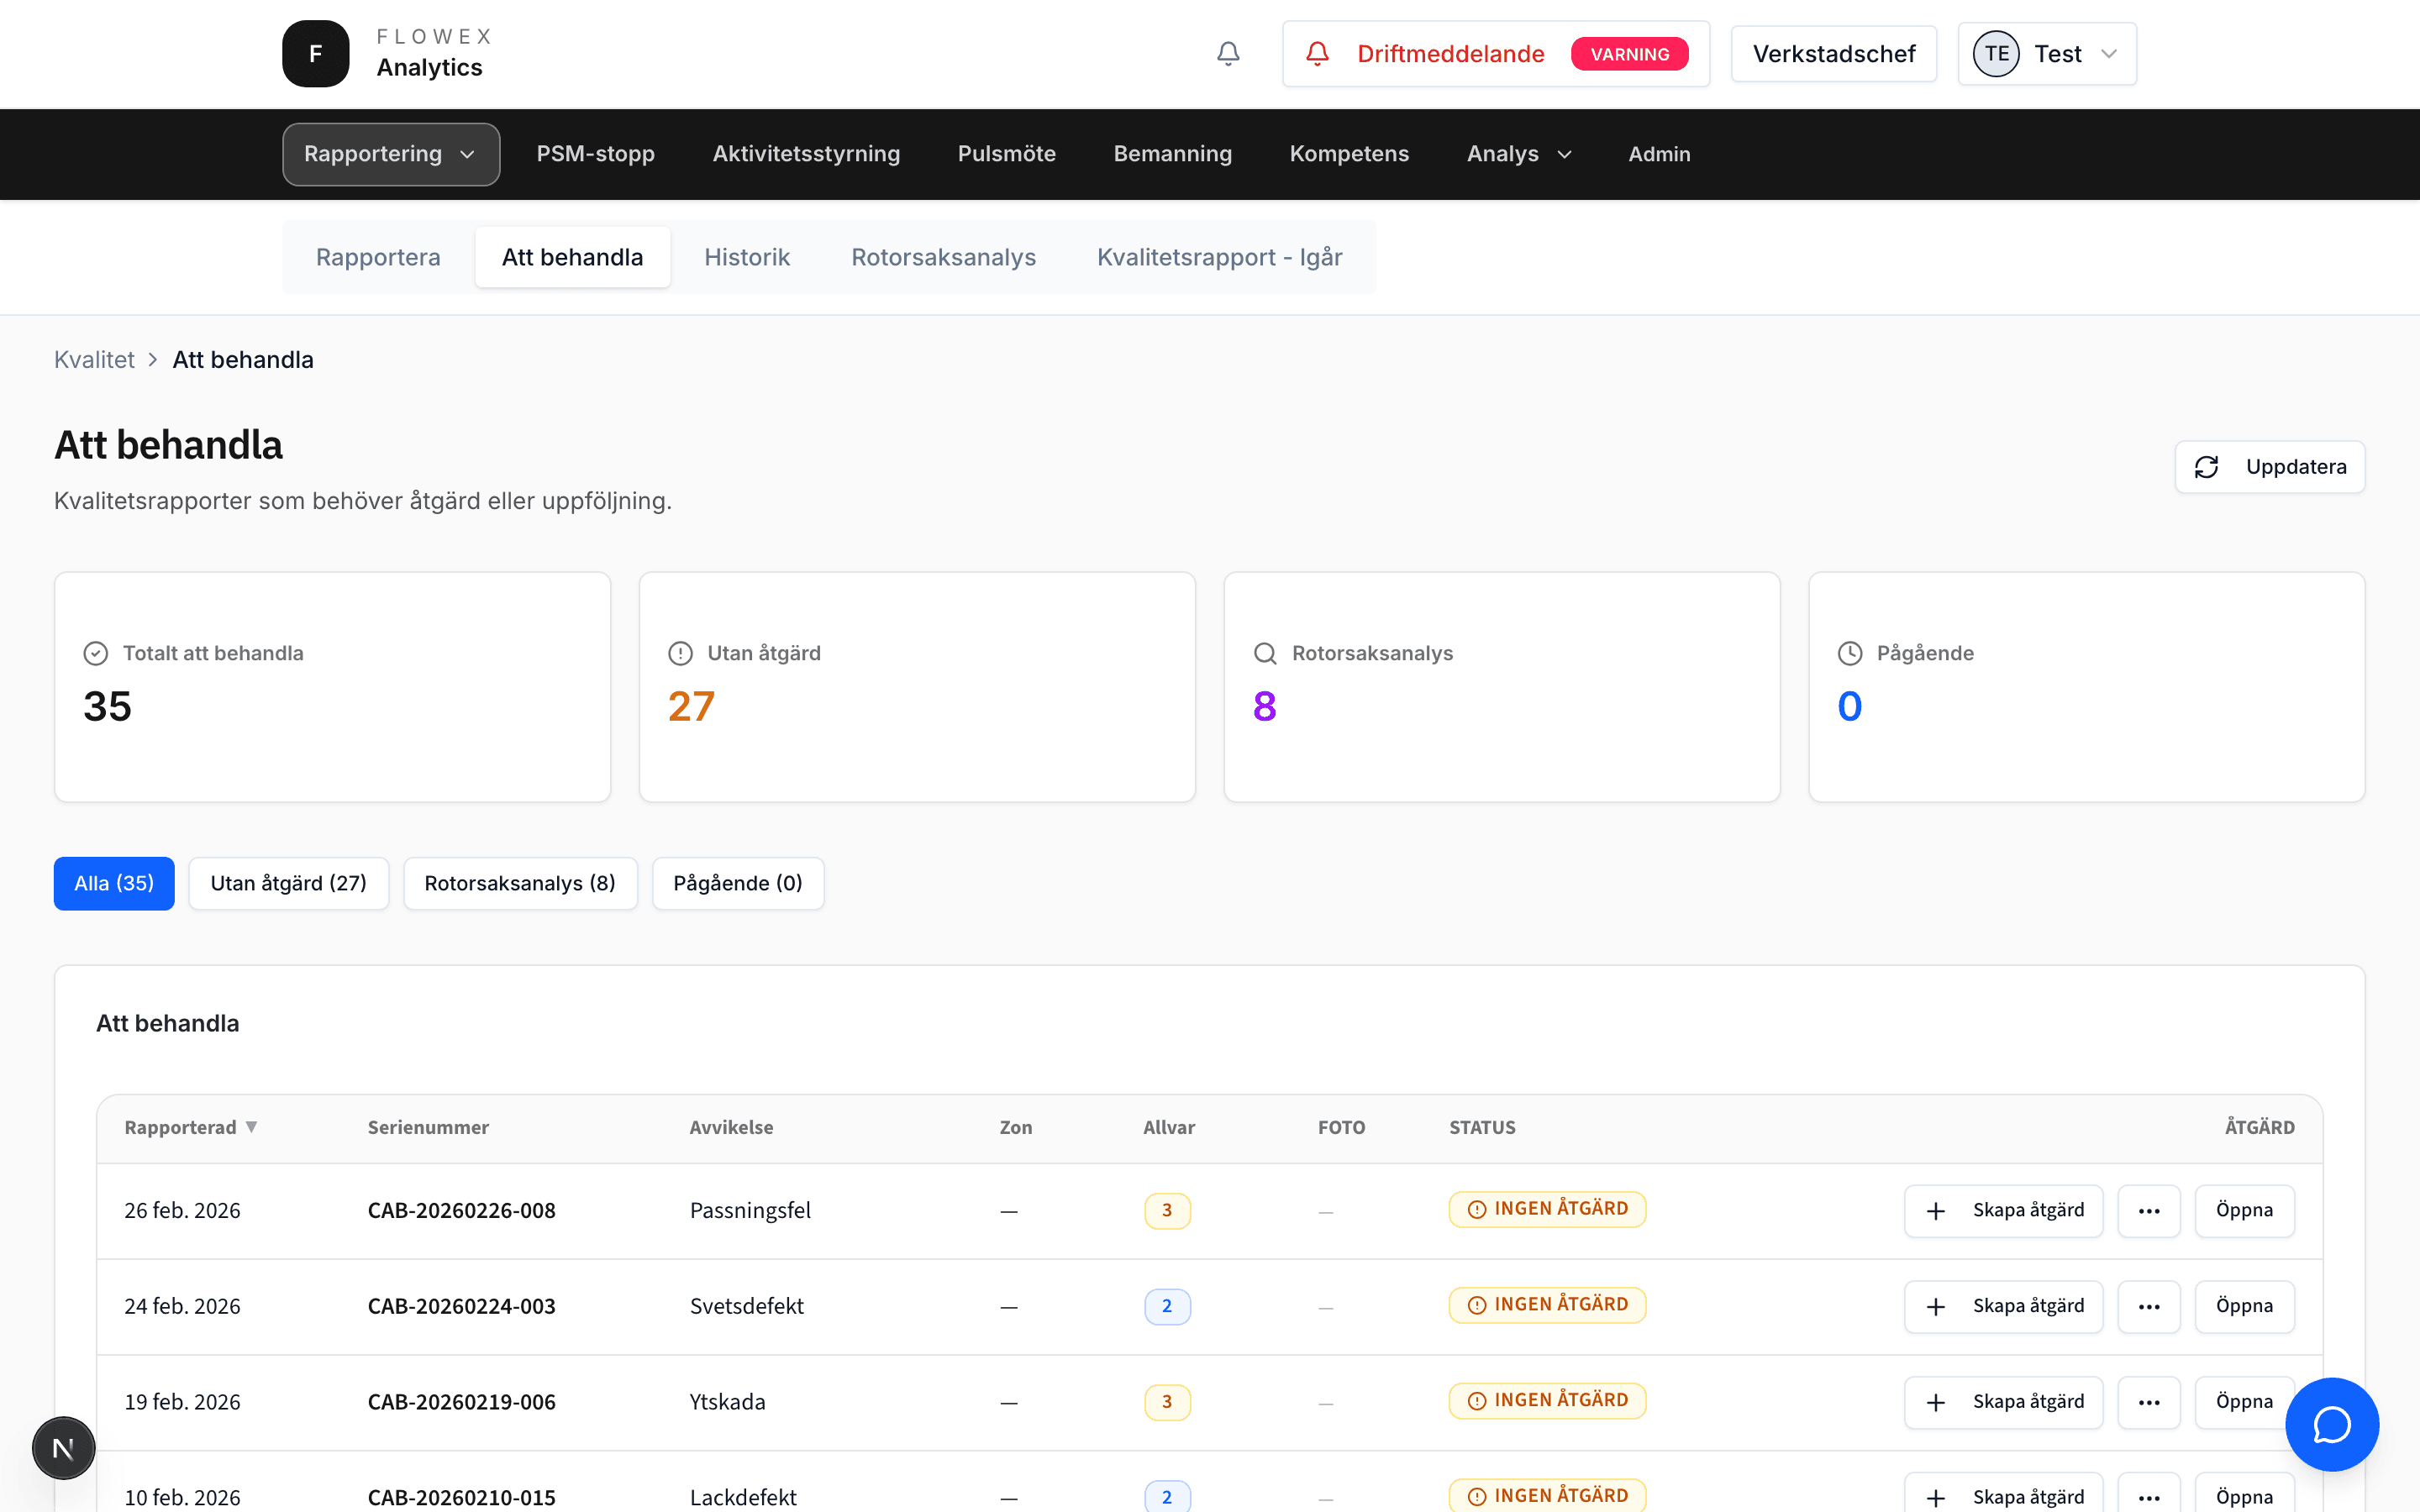This screenshot has height=1512, width=2420.
Task: Open more options for CAB-20260226-008
Action: (x=2148, y=1211)
